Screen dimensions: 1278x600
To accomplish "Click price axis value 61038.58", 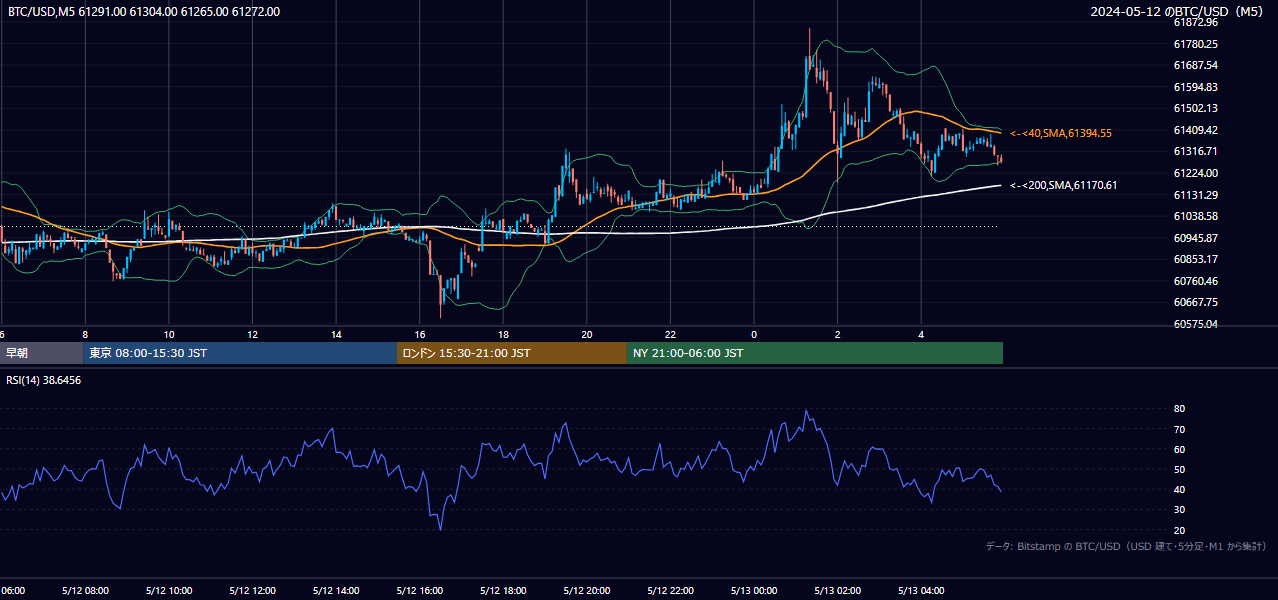I will 1195,216.
